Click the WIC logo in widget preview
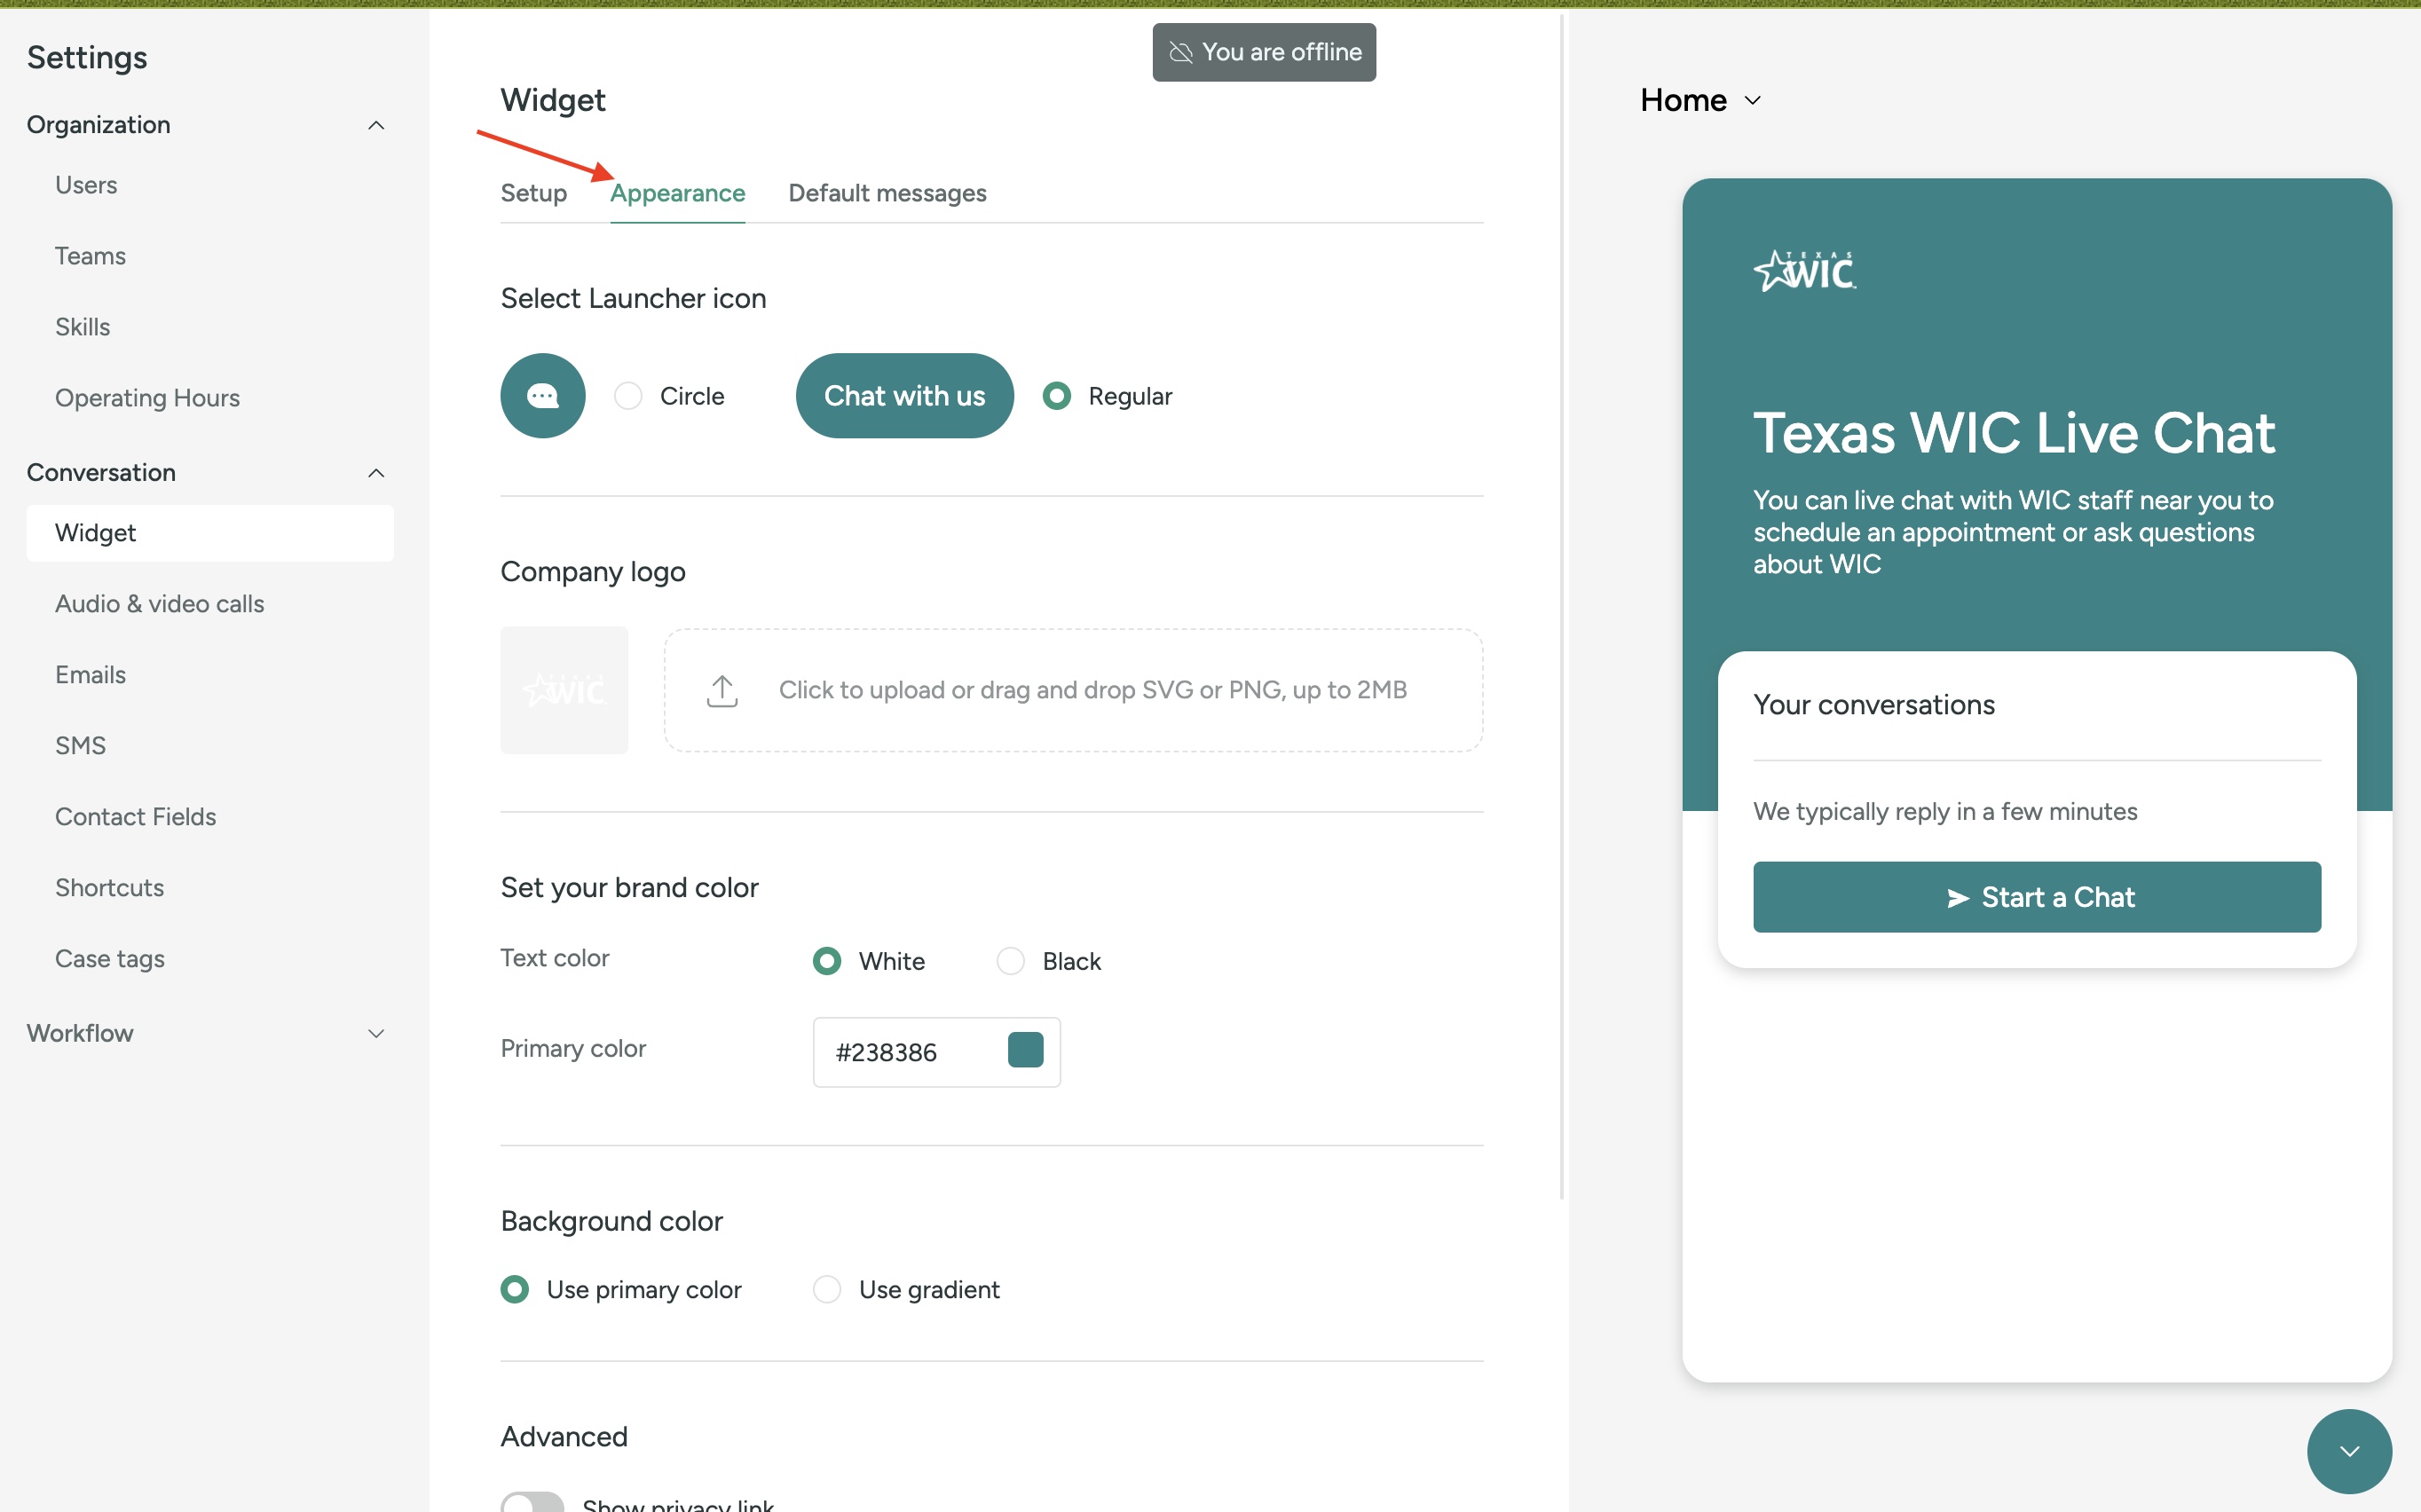This screenshot has height=1512, width=2421. point(1804,271)
